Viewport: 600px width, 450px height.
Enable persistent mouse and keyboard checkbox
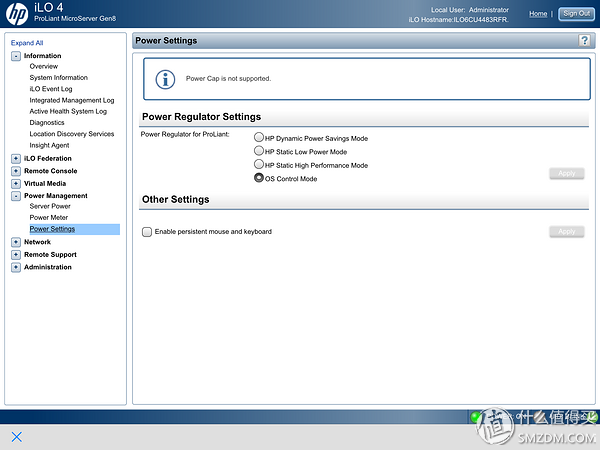click(147, 232)
